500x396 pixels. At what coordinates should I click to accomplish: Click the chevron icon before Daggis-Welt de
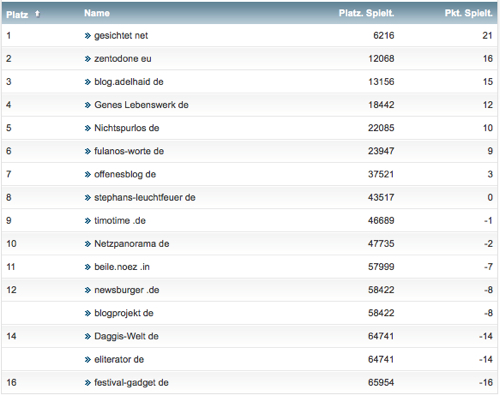click(x=88, y=336)
